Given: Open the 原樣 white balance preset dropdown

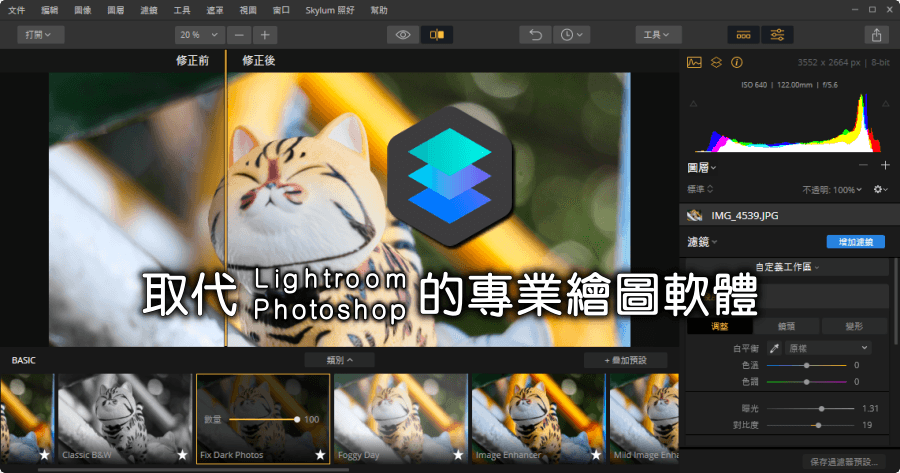Looking at the screenshot, I should (x=828, y=348).
